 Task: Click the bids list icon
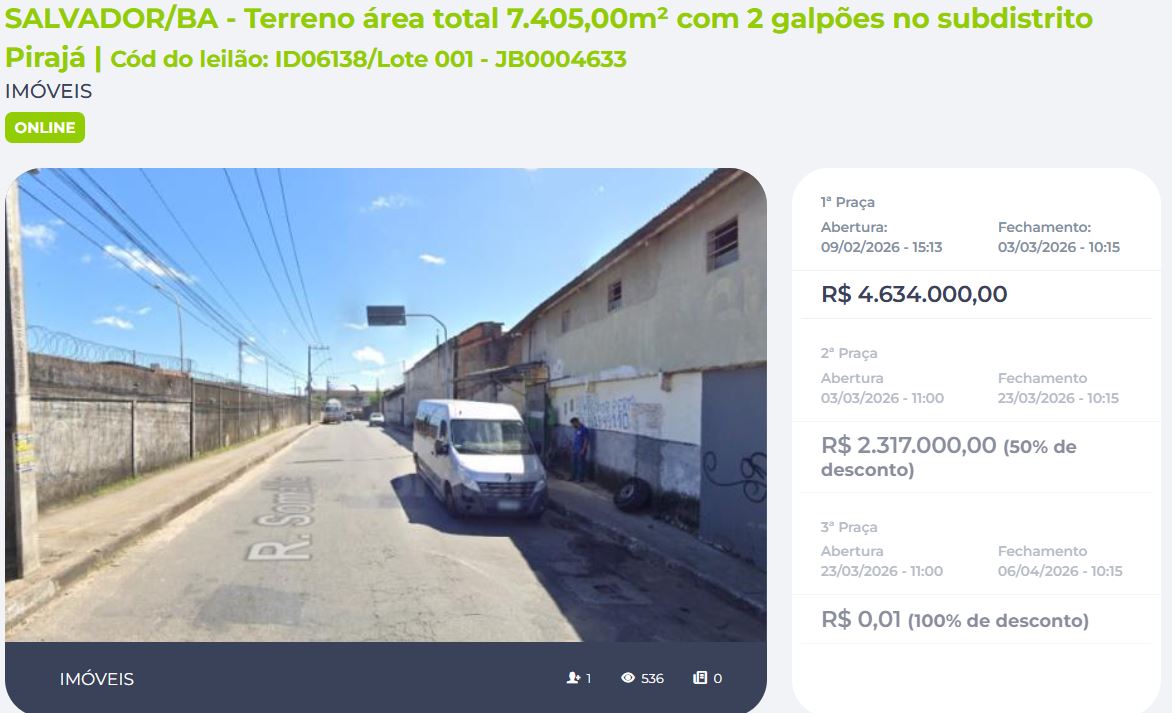tap(700, 678)
